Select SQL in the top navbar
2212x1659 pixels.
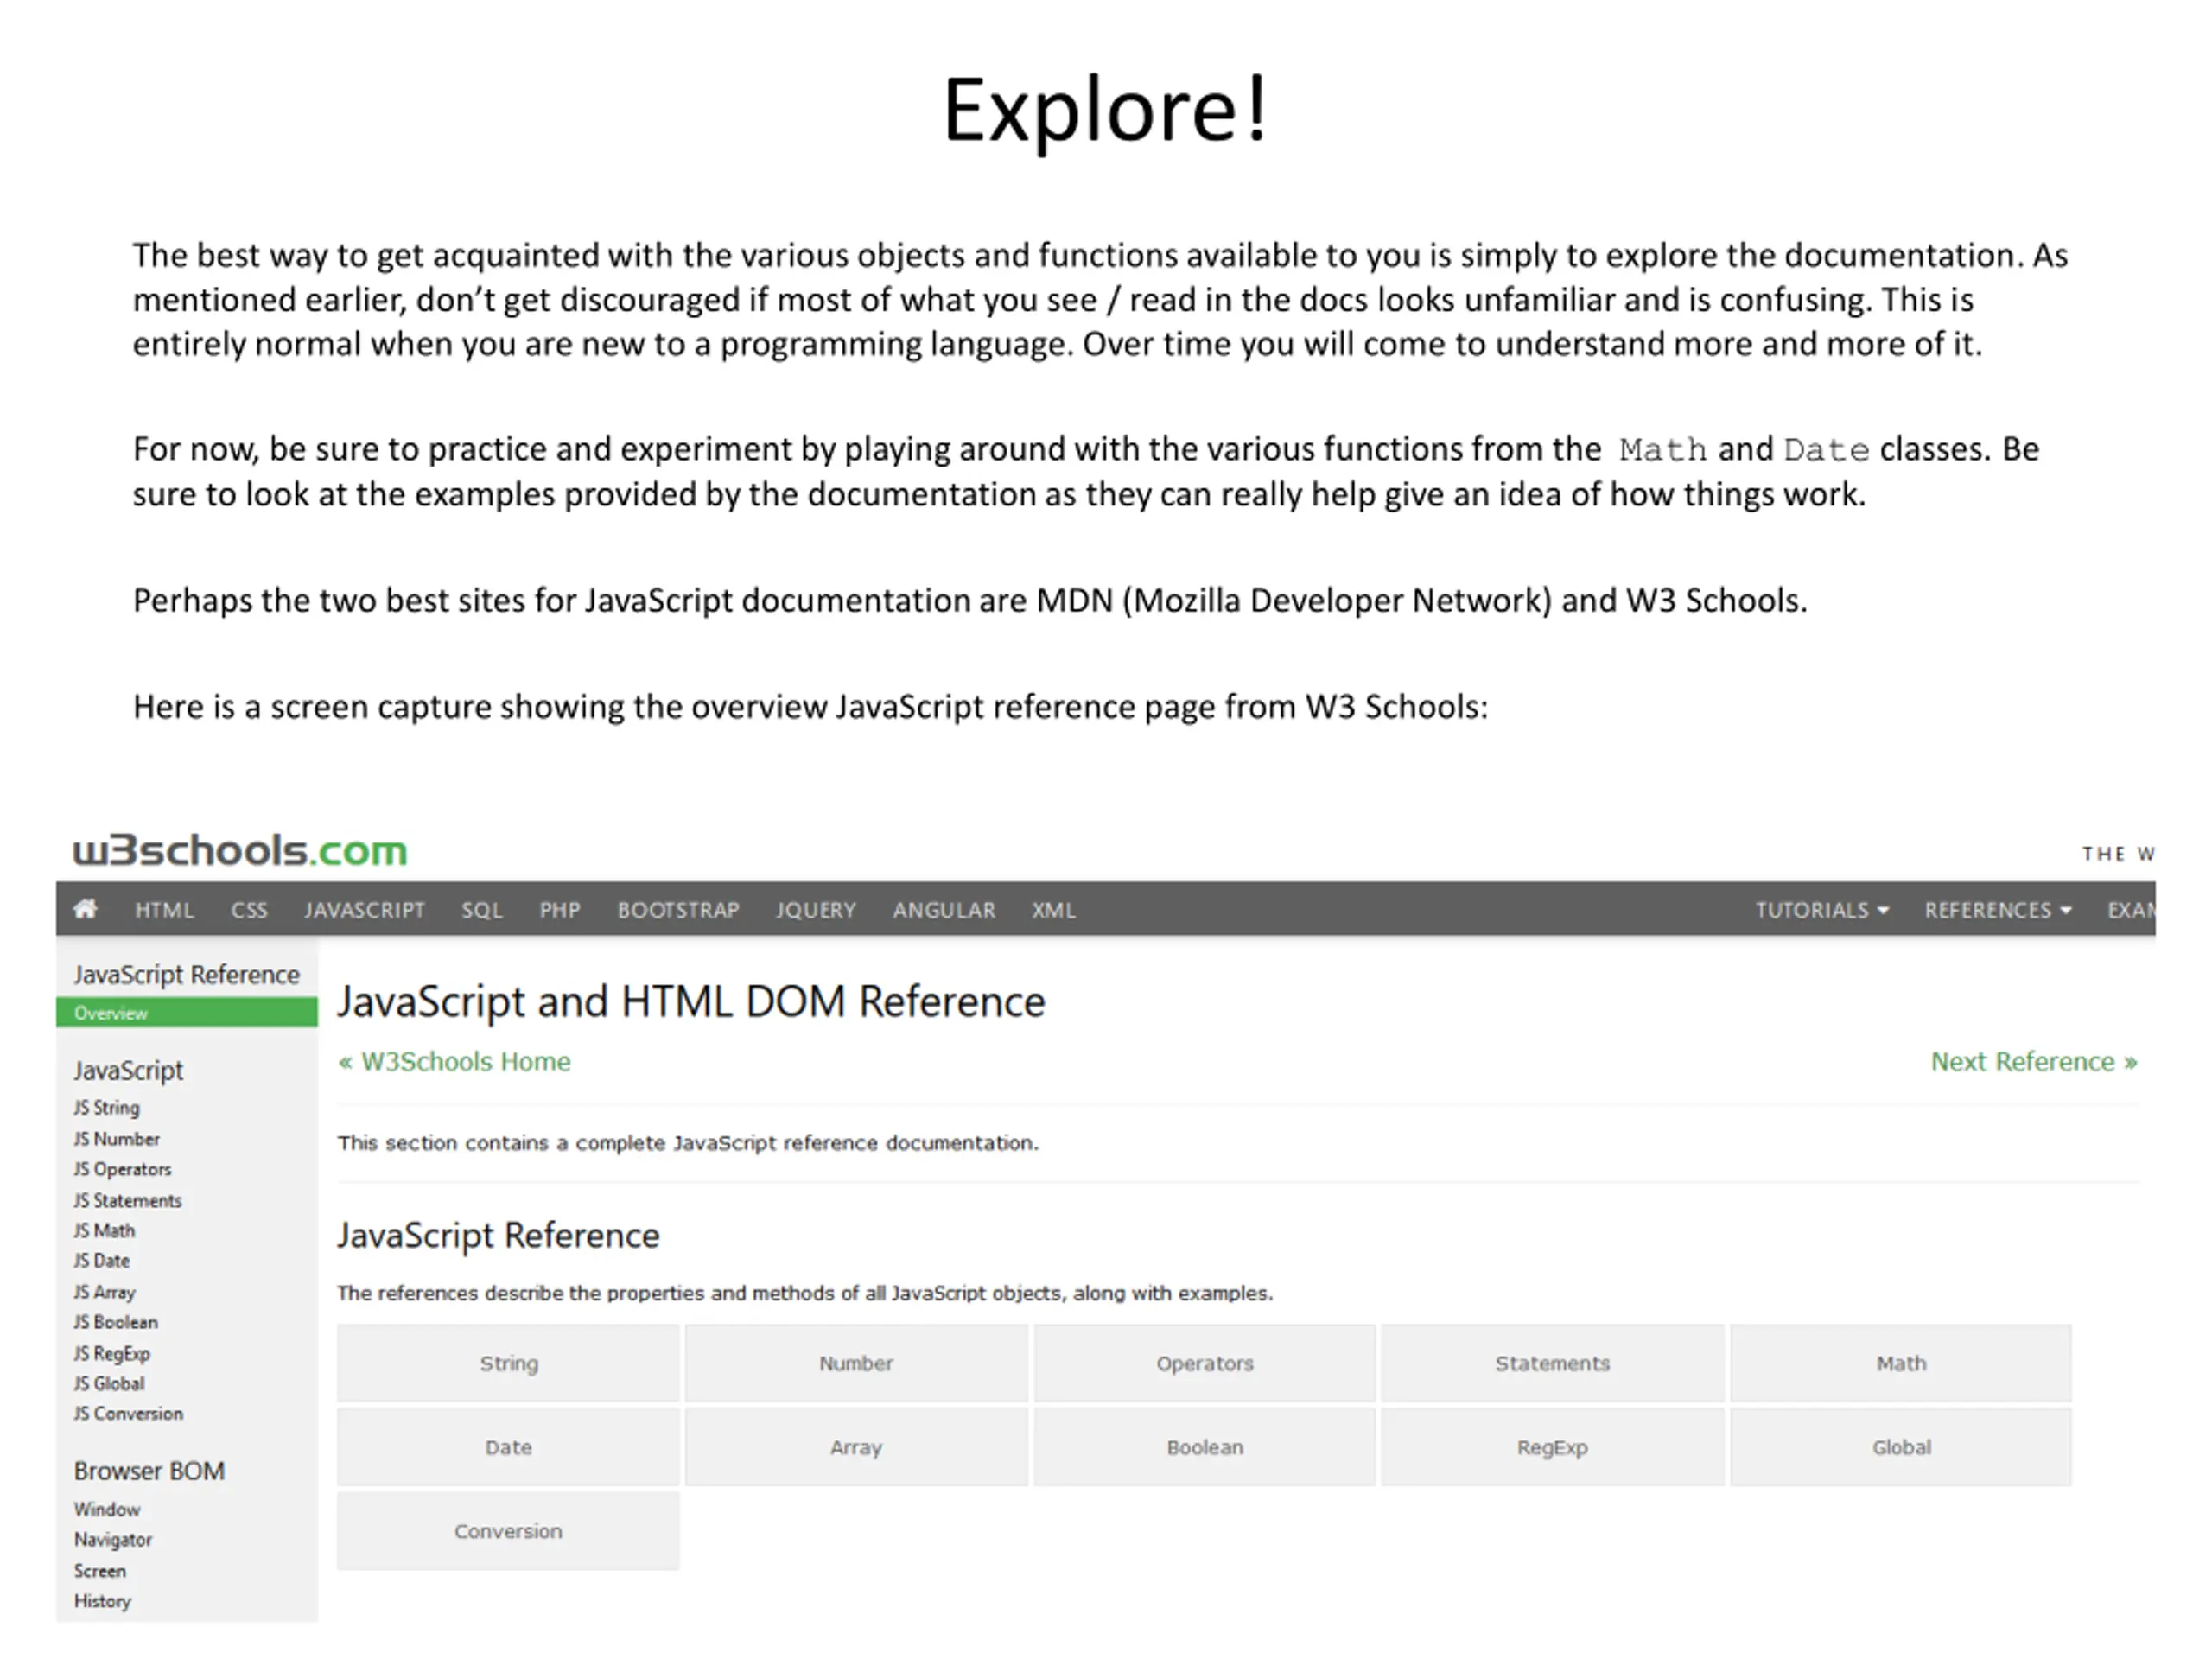pos(481,910)
